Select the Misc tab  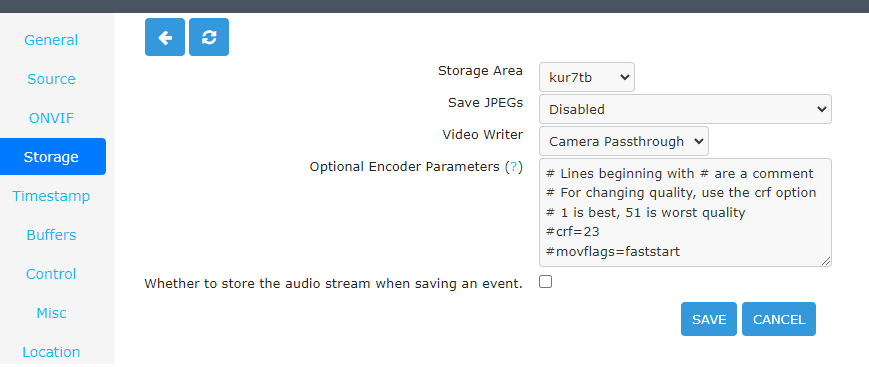click(51, 313)
